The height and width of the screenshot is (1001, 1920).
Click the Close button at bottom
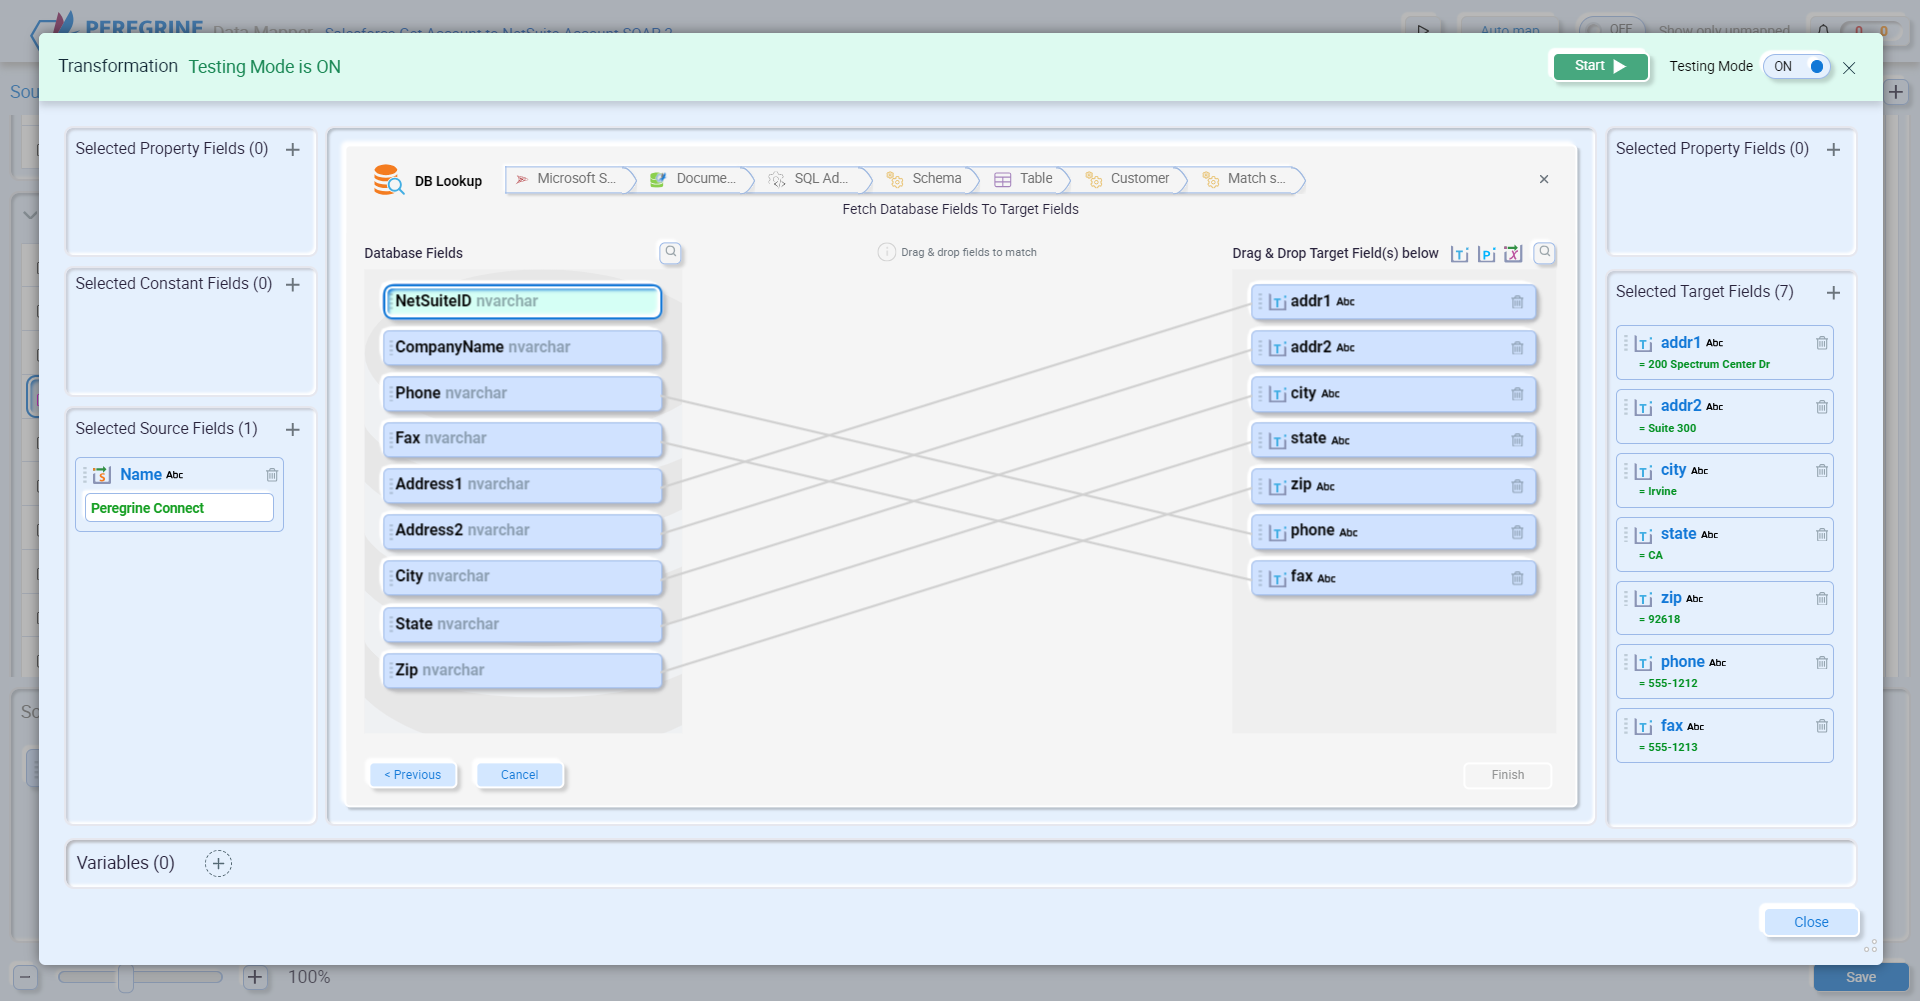pos(1811,922)
